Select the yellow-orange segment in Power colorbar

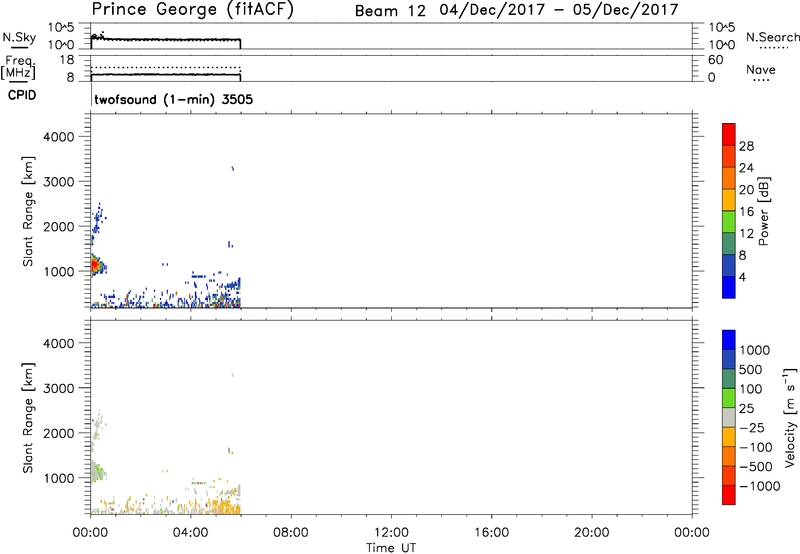[729, 200]
